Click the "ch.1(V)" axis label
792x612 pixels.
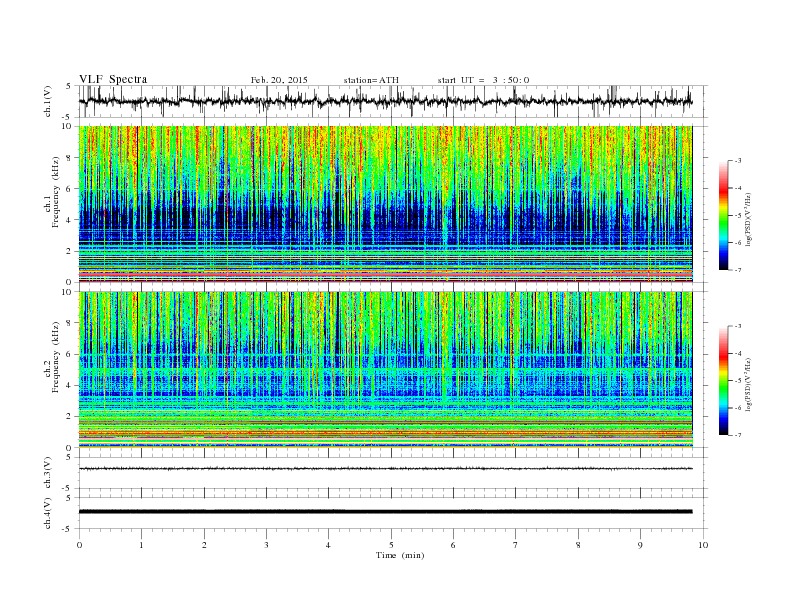(48, 101)
